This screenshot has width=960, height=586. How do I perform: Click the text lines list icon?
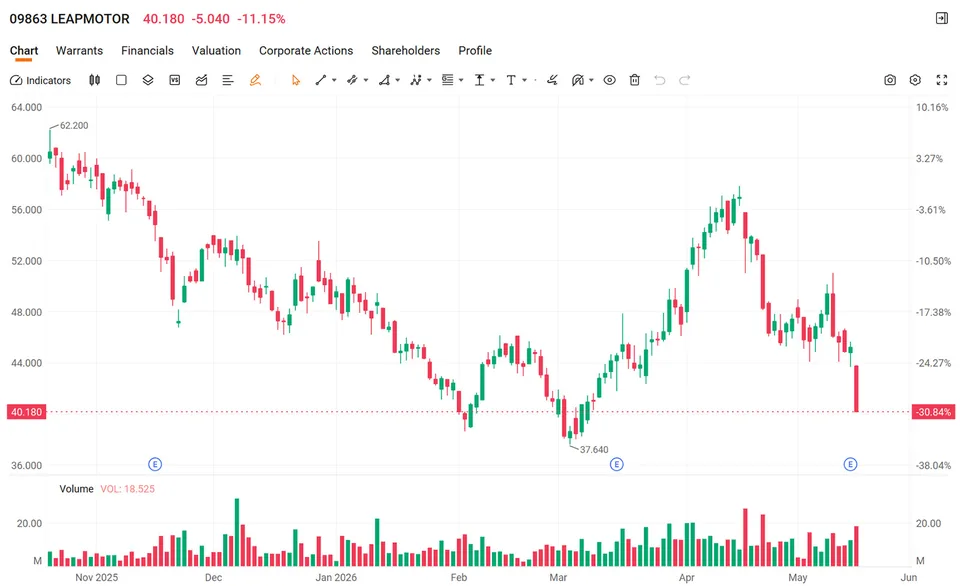coord(228,80)
